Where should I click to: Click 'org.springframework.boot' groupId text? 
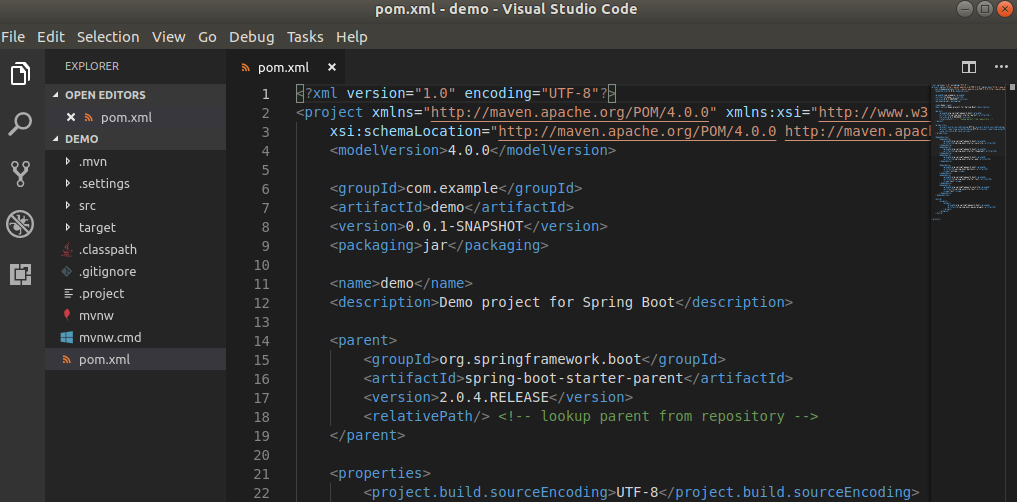click(x=540, y=359)
